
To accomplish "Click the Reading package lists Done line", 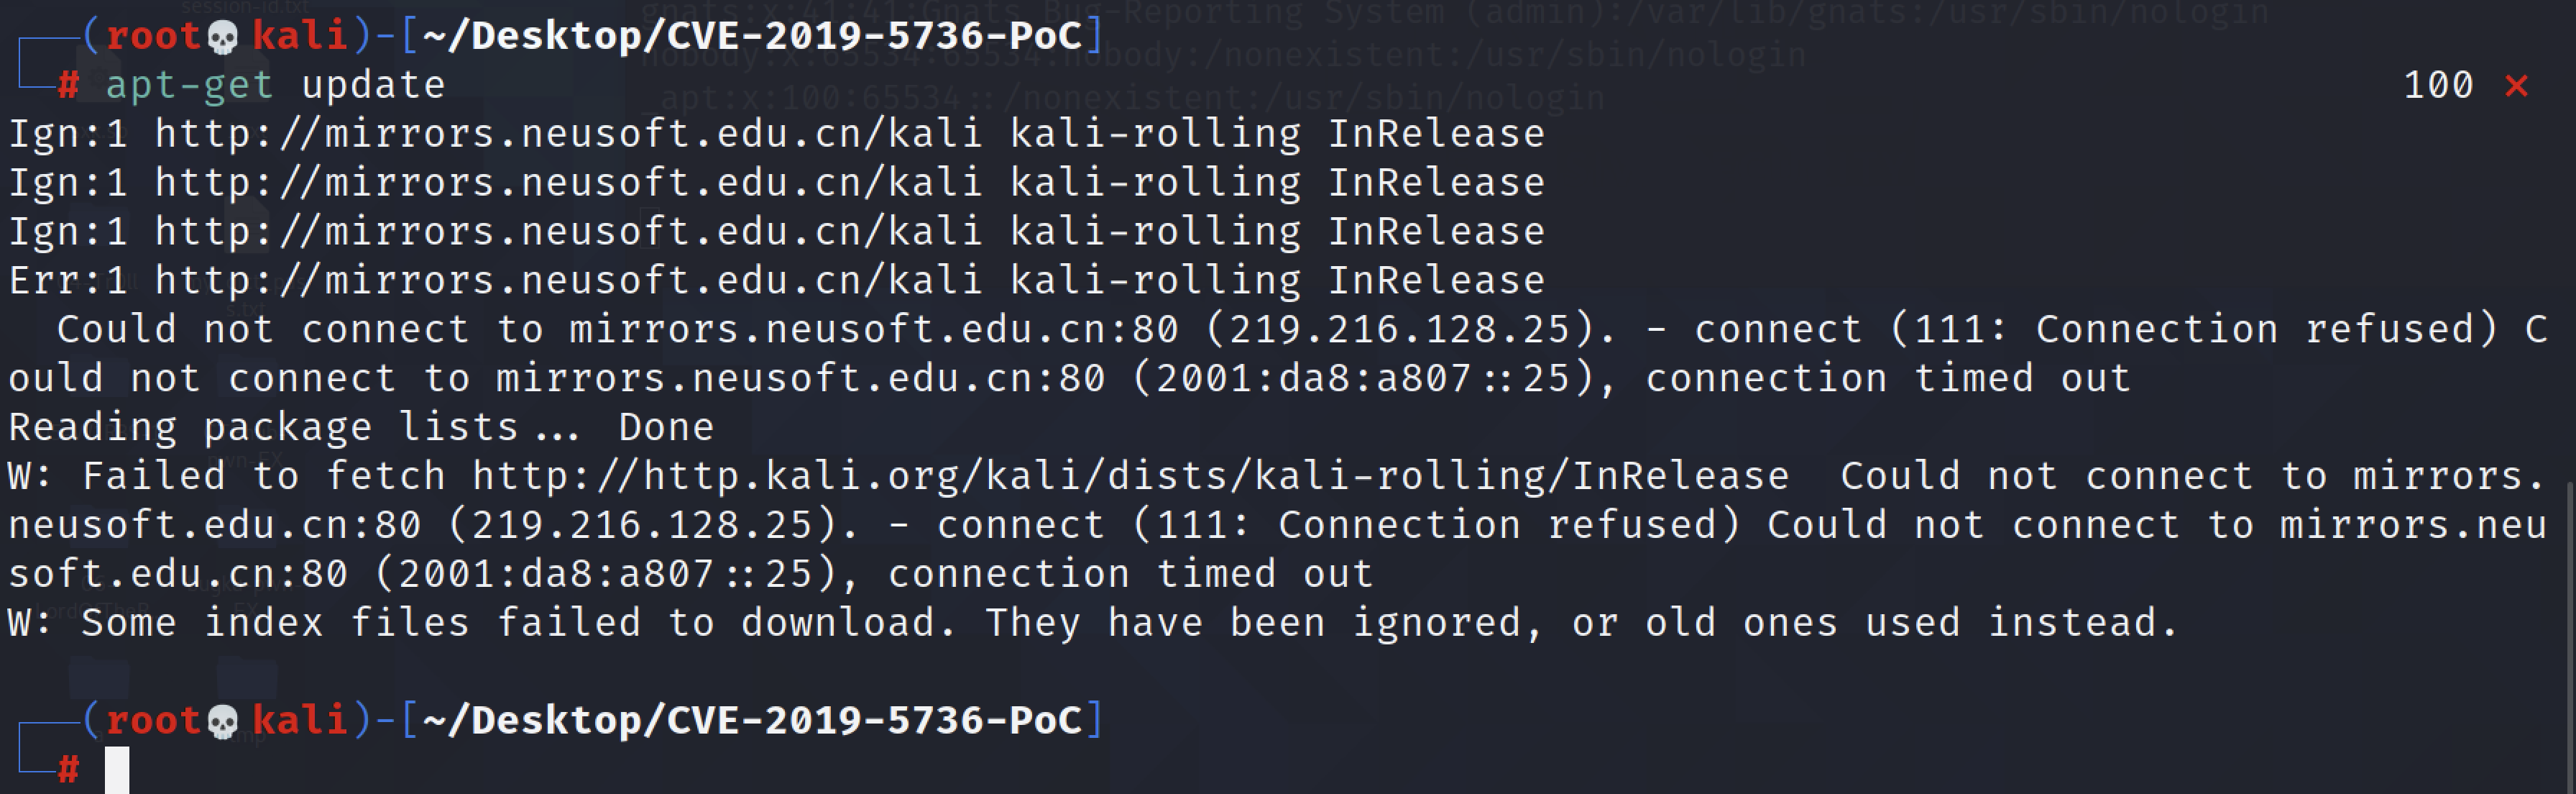I will (x=360, y=428).
